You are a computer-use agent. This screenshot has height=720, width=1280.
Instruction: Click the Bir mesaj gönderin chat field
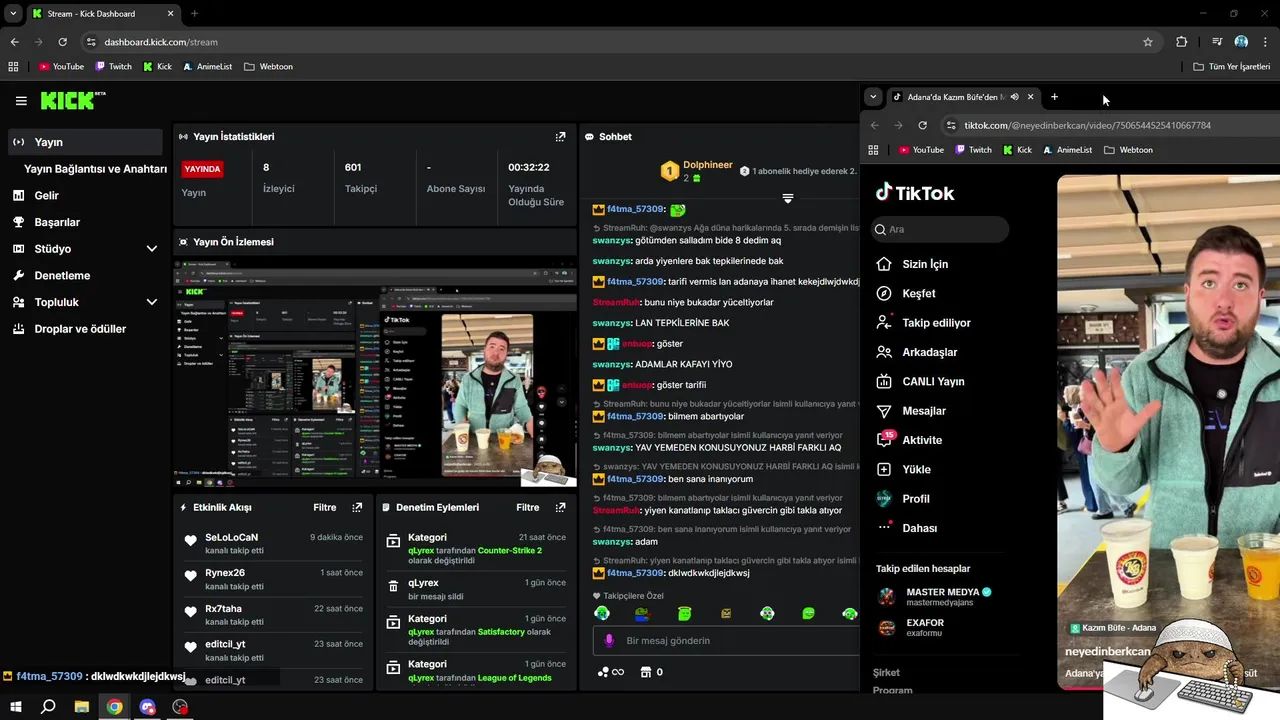click(x=725, y=640)
